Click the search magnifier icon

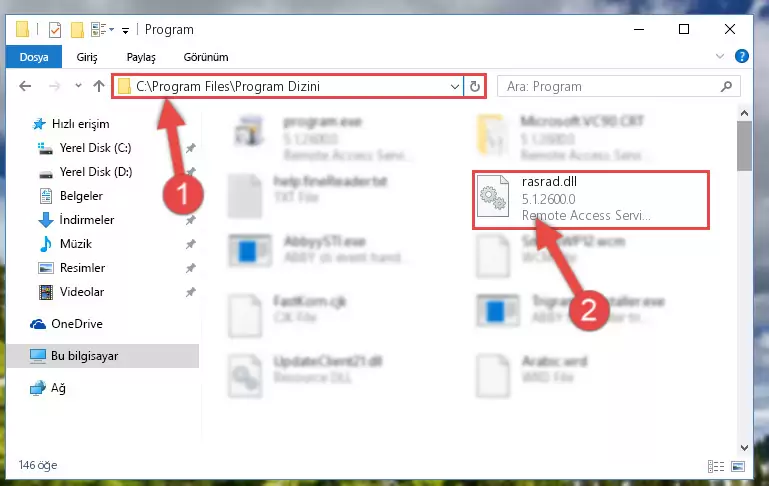click(726, 86)
